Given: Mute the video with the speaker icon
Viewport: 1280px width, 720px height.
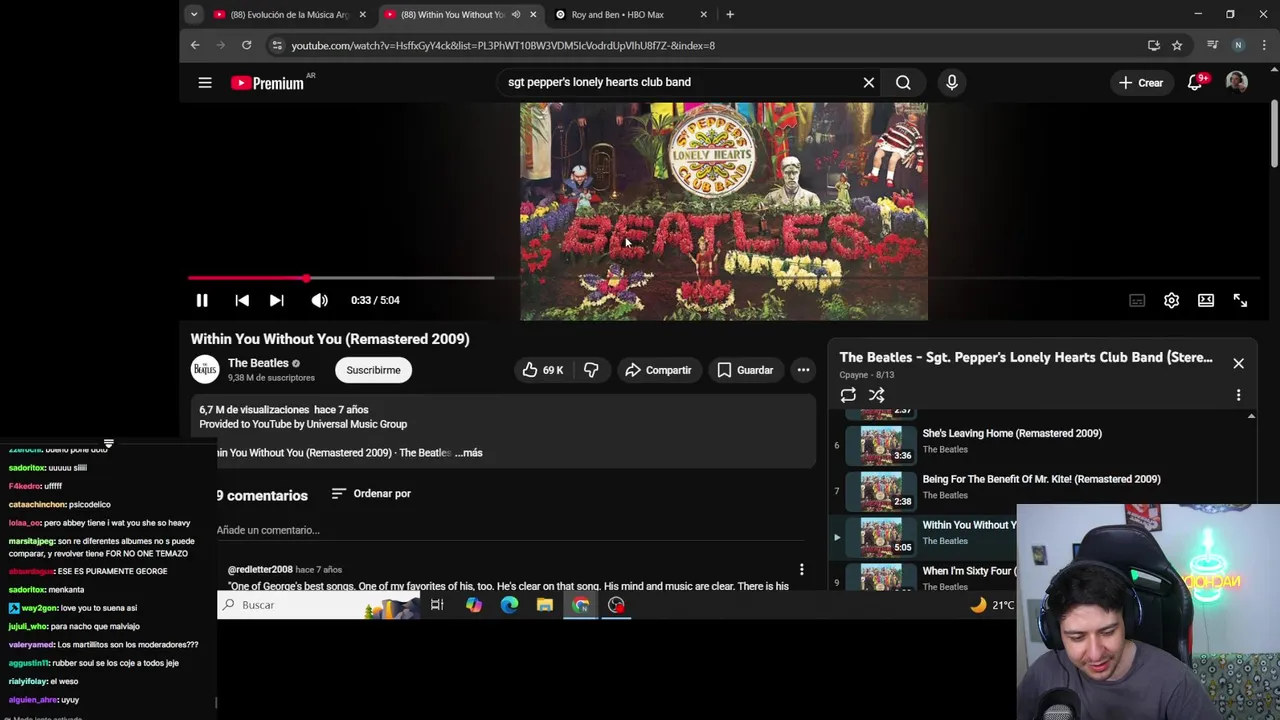Looking at the screenshot, I should 319,300.
